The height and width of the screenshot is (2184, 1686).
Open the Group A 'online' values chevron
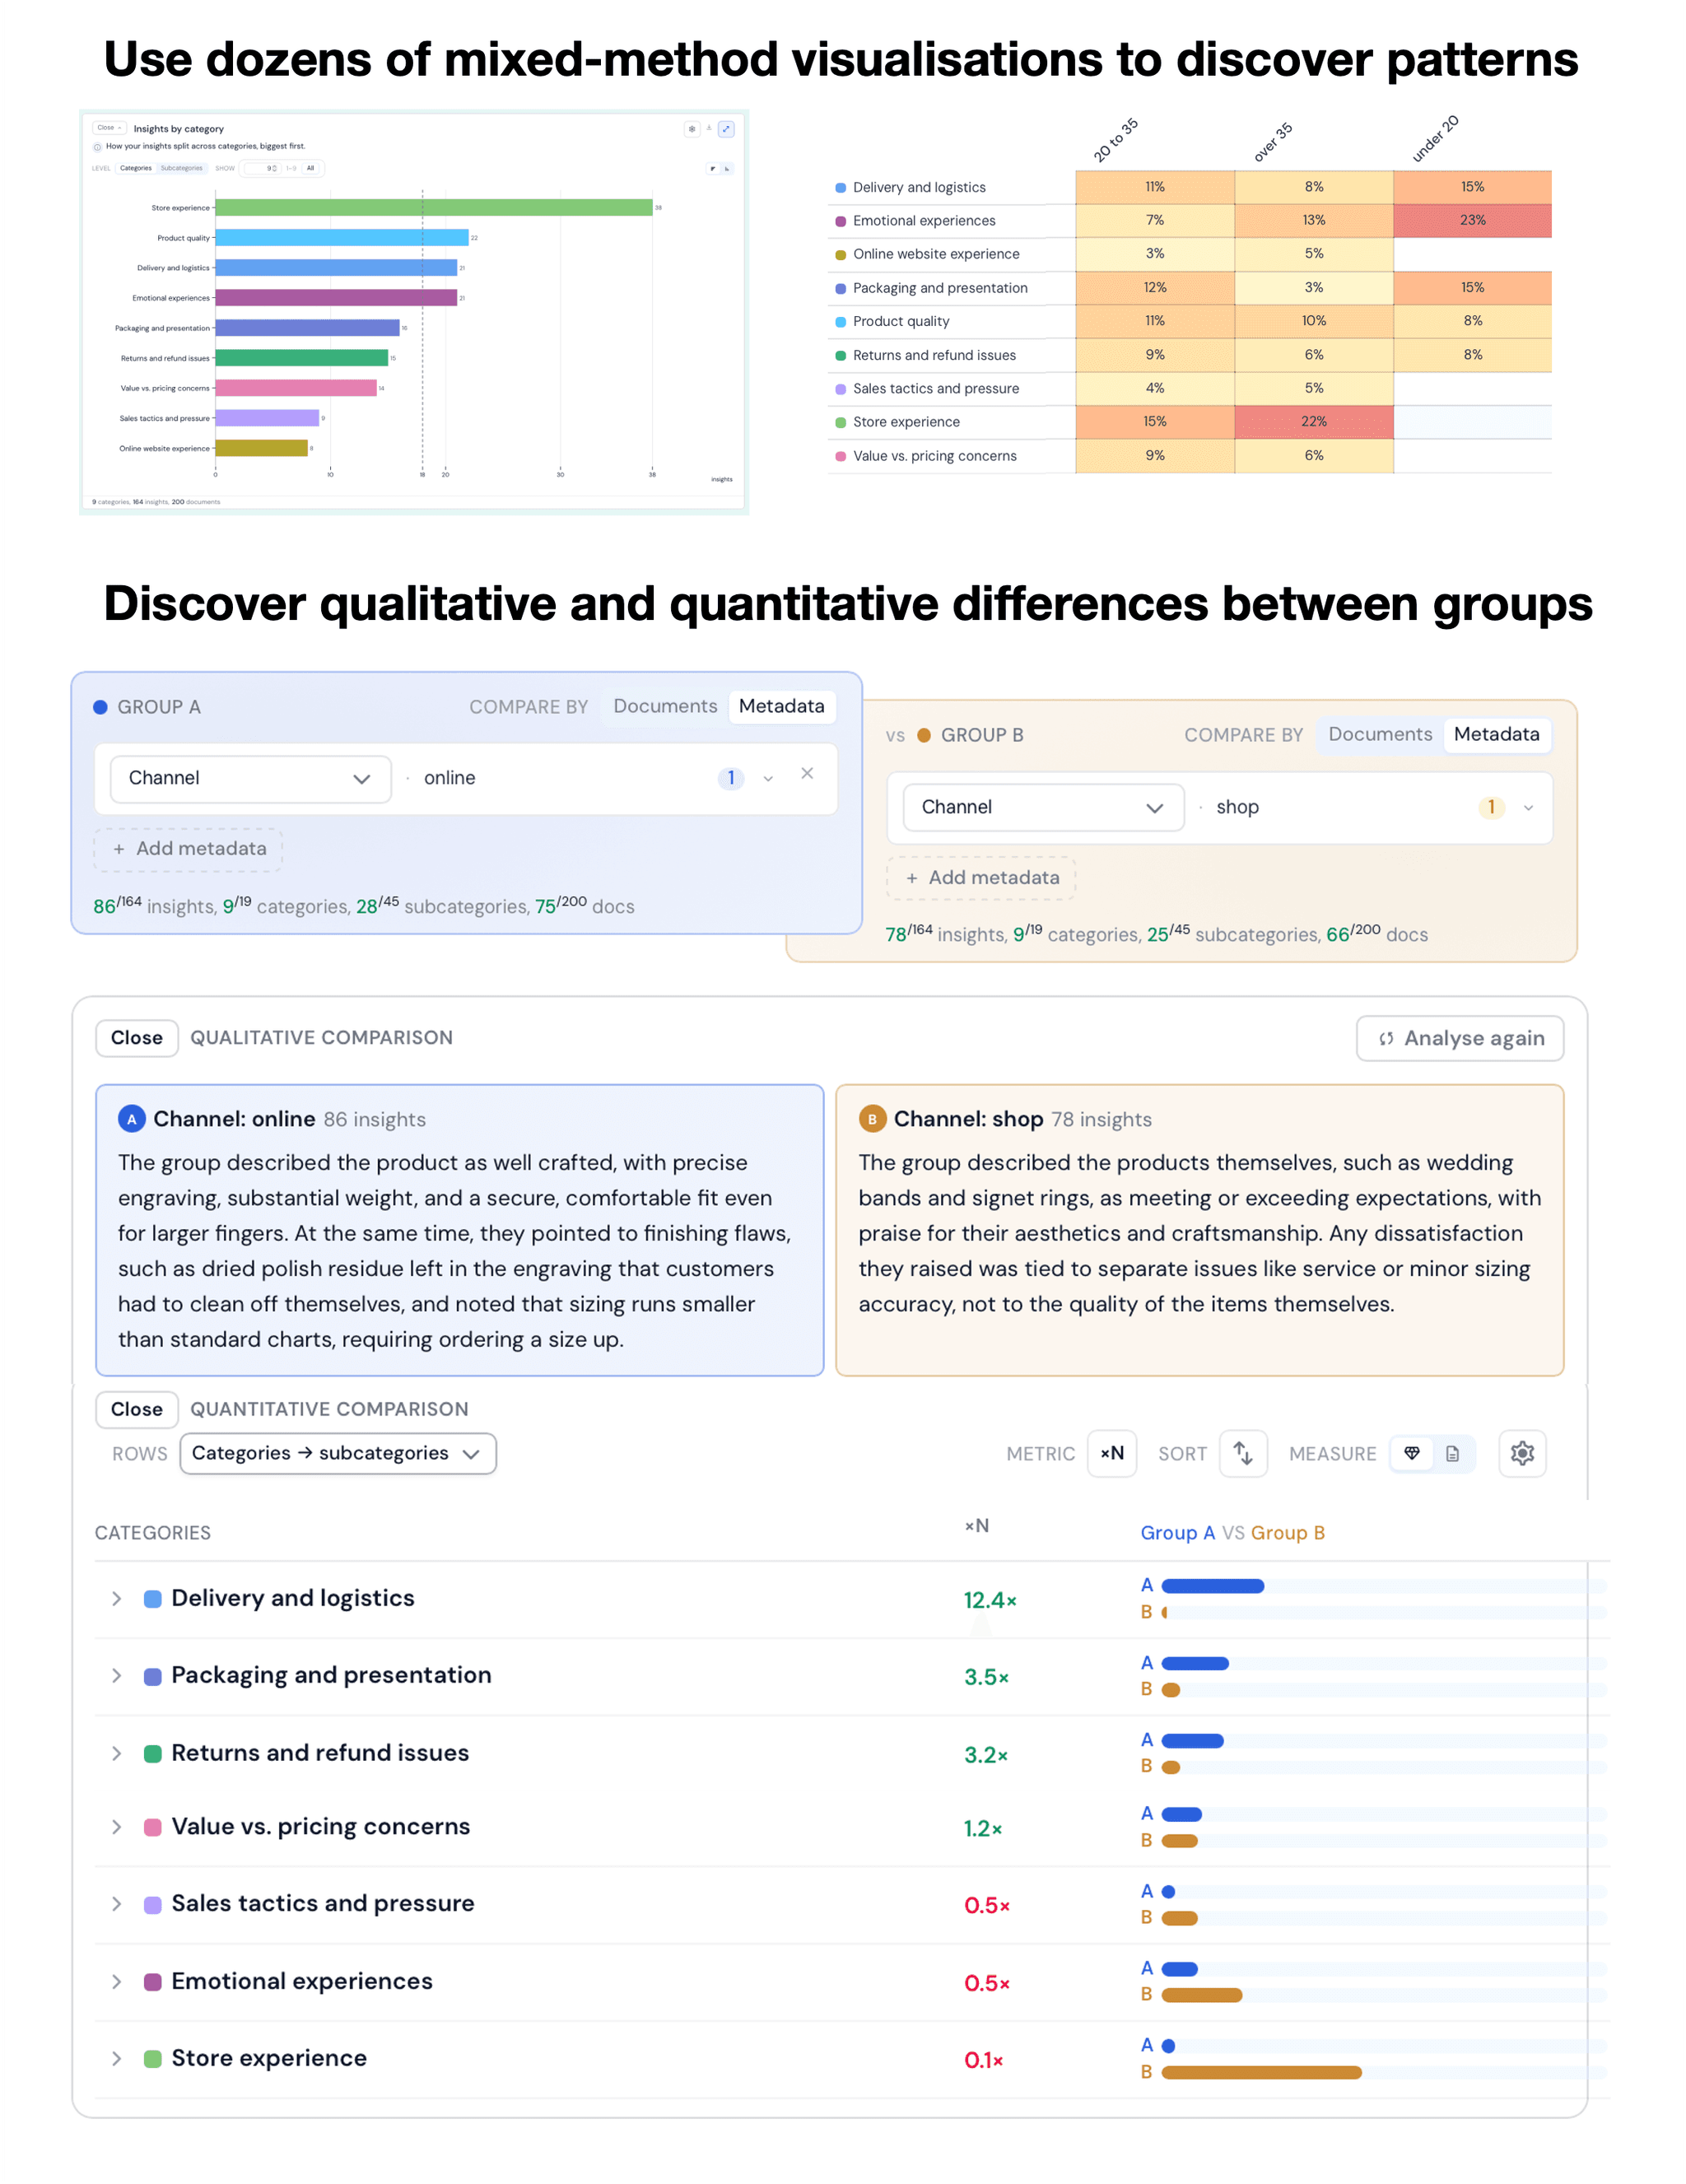[x=768, y=779]
